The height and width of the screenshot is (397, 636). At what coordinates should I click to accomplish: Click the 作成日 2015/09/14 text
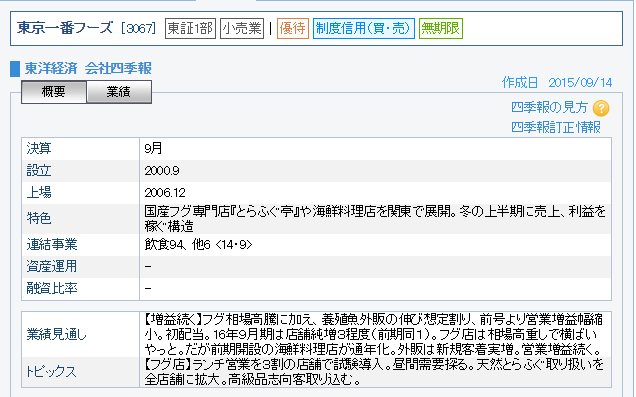pyautogui.click(x=557, y=83)
